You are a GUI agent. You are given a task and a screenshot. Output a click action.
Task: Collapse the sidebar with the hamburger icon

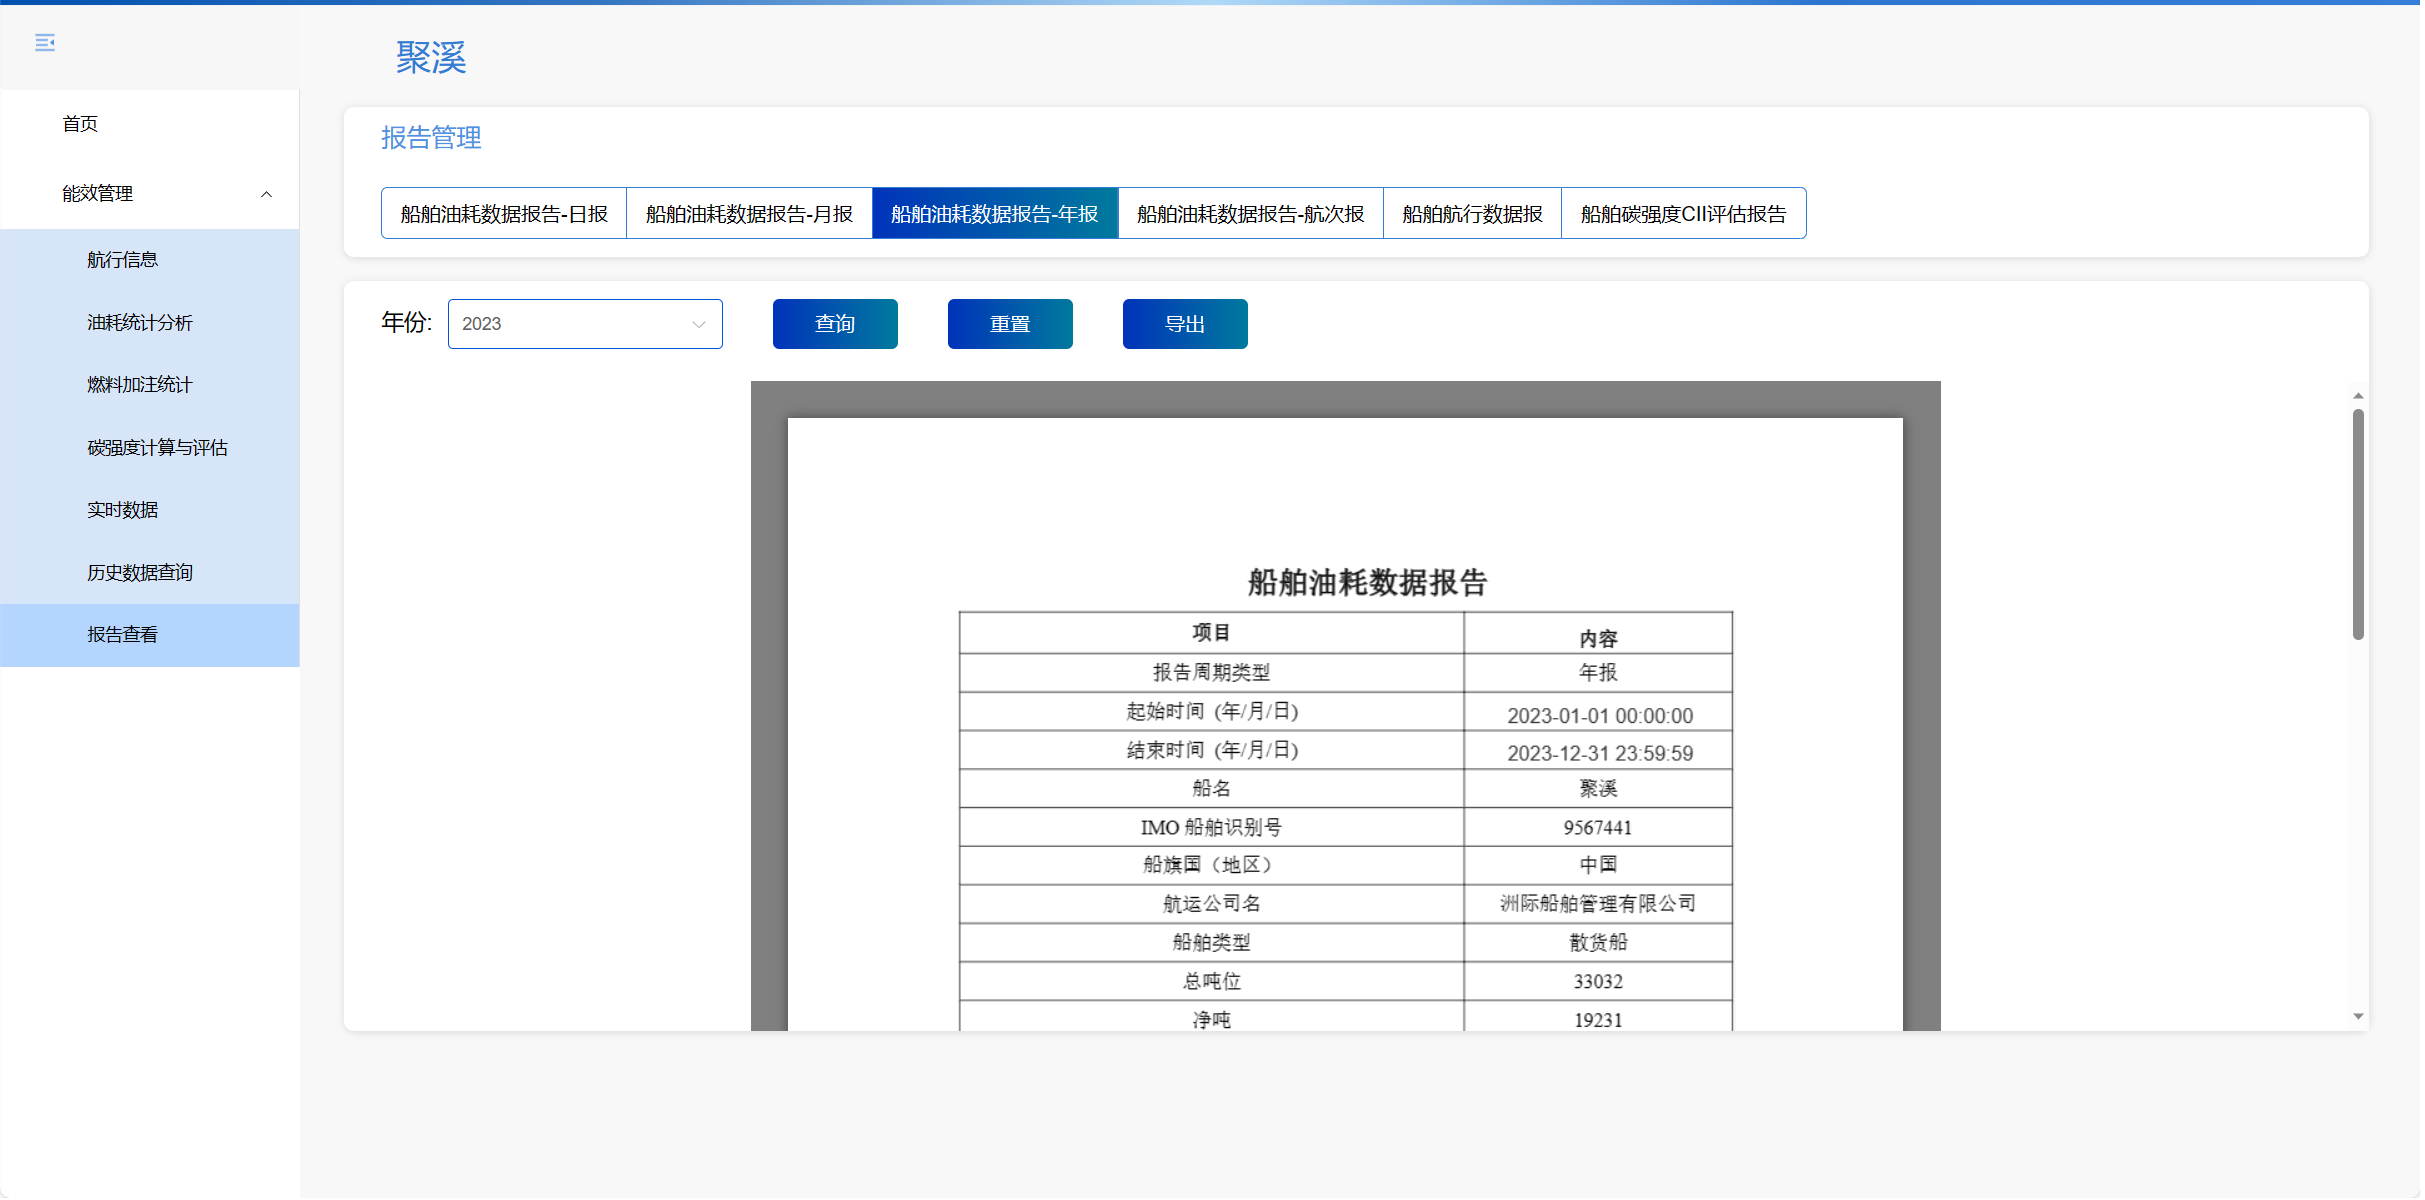[x=45, y=42]
